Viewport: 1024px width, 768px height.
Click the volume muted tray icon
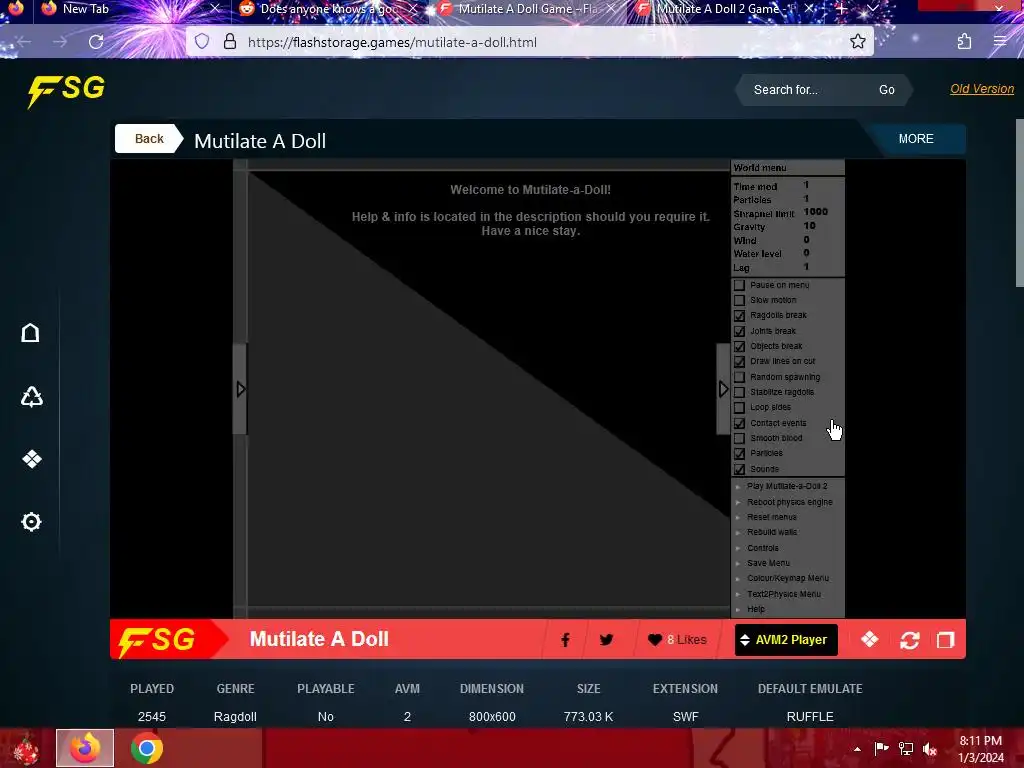[x=930, y=749]
